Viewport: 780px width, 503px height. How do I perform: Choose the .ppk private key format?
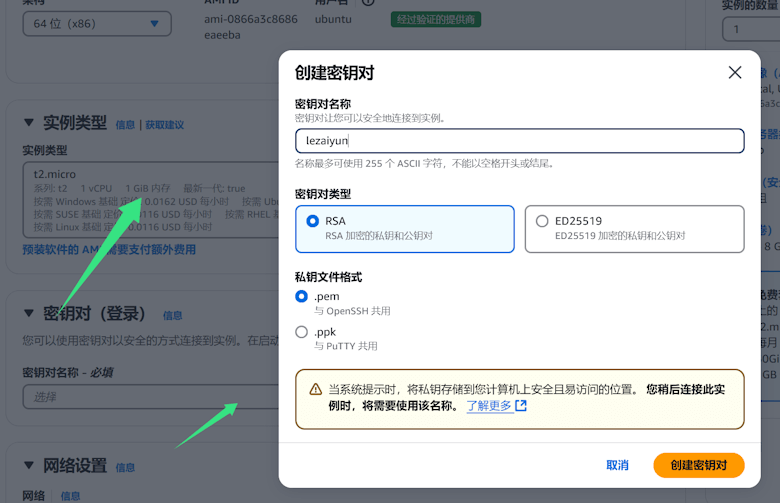coord(302,332)
